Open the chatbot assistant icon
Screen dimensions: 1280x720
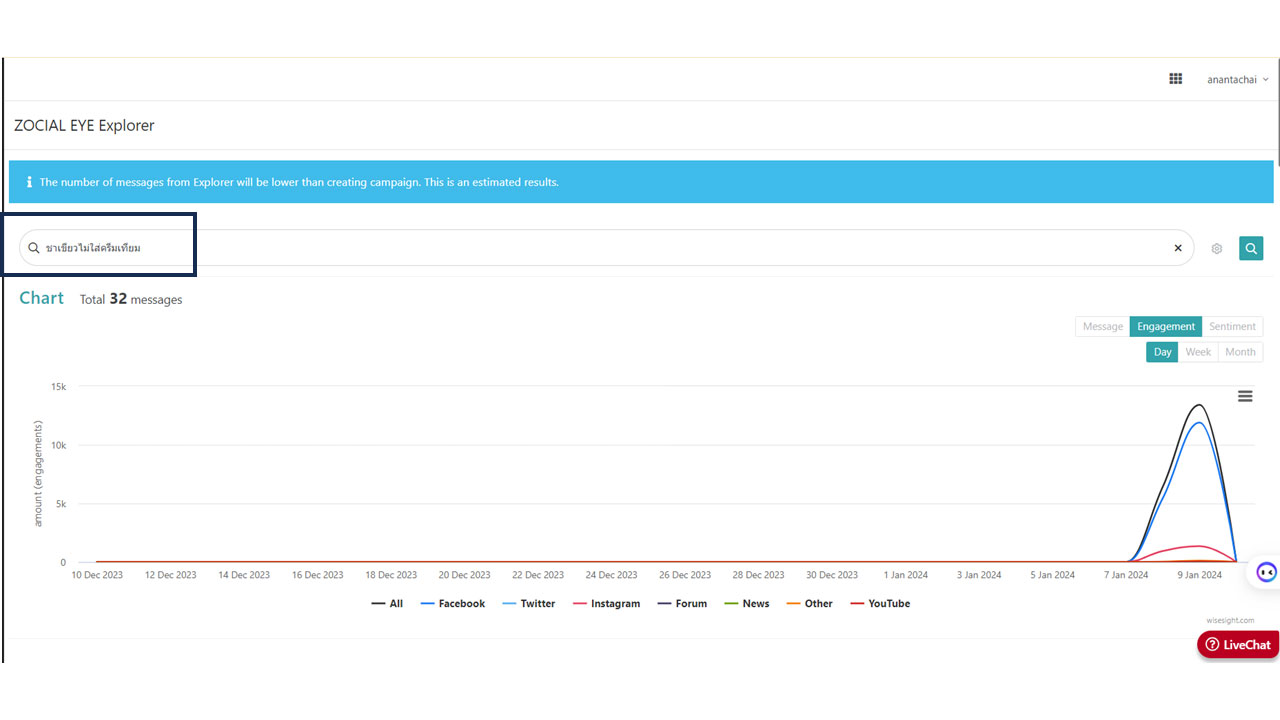1266,573
